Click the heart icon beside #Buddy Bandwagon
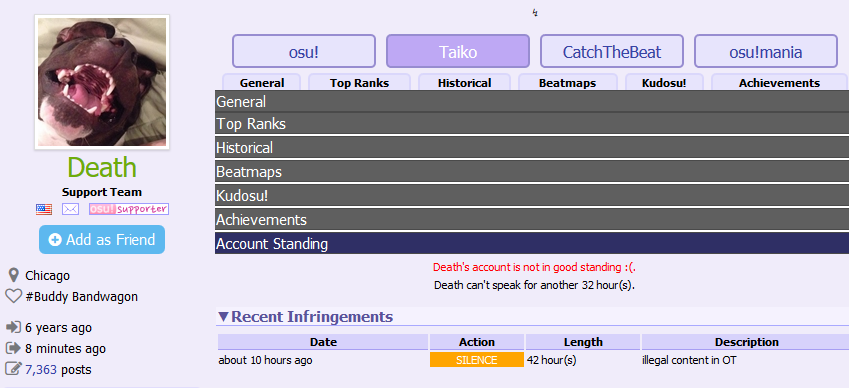Image resolution: width=849 pixels, height=388 pixels. [x=13, y=297]
